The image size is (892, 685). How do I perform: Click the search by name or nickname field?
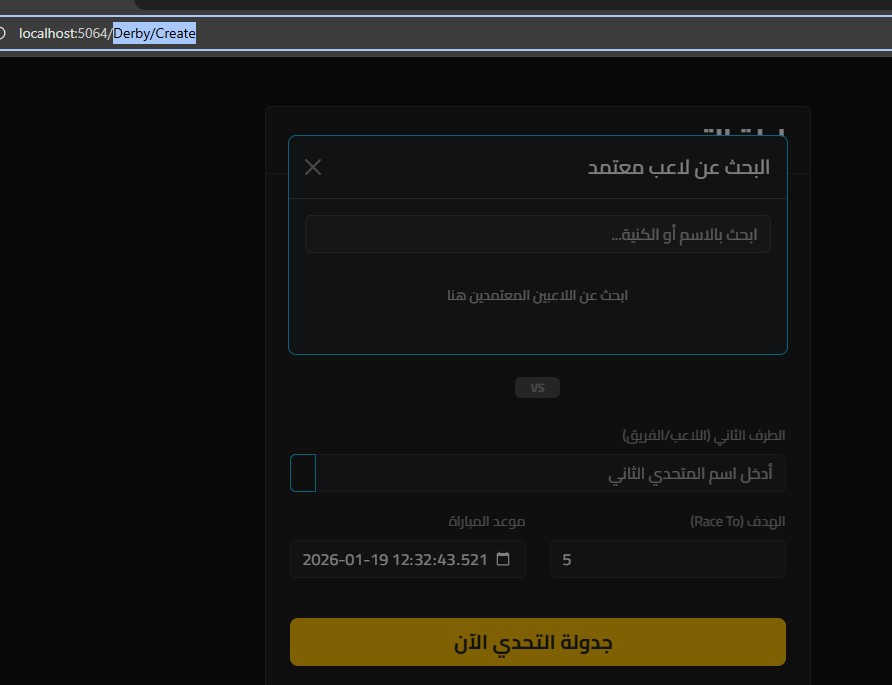coord(537,234)
